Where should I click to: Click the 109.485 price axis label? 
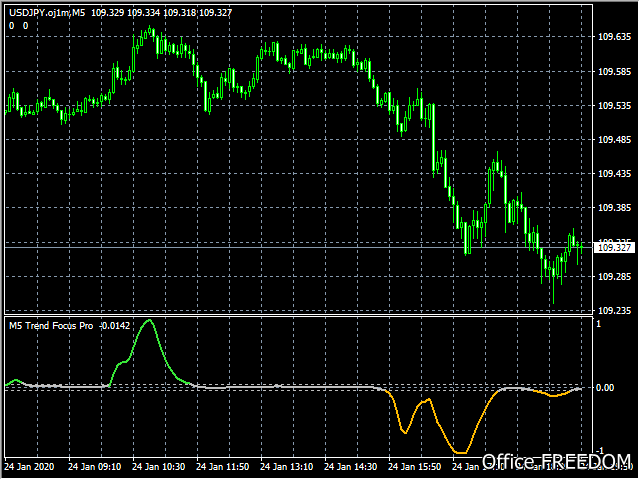(x=614, y=140)
